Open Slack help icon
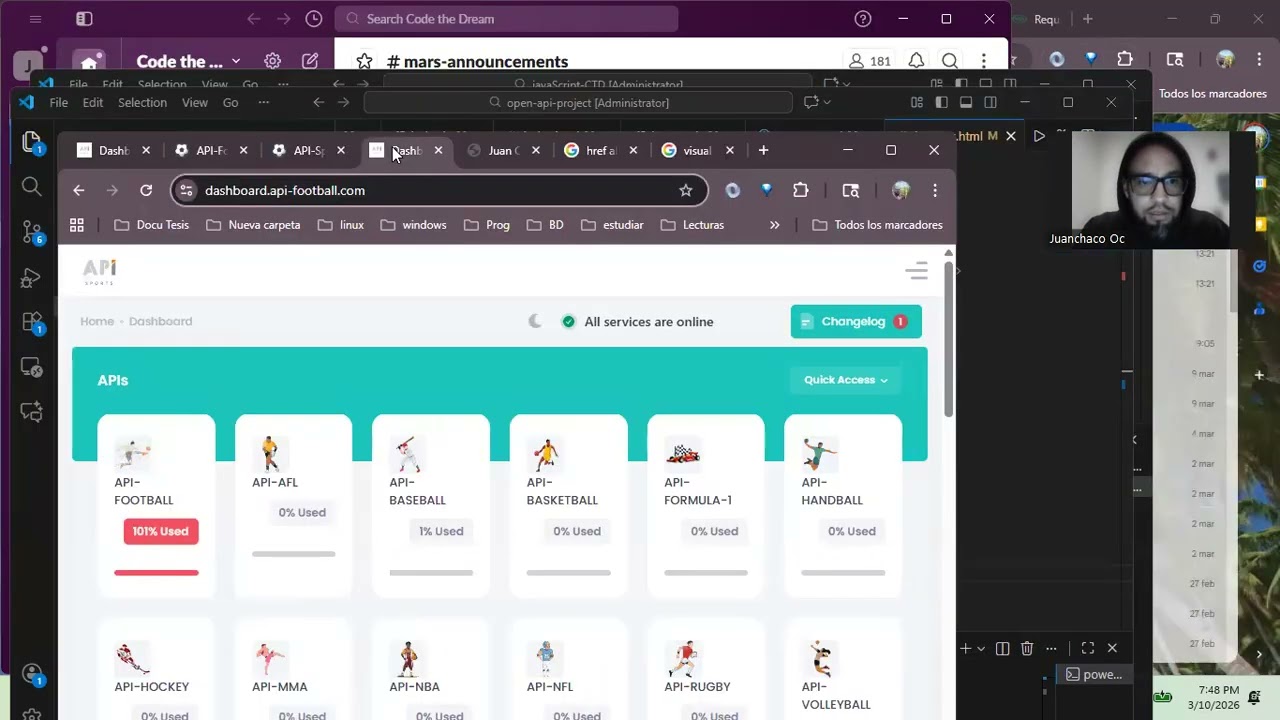This screenshot has width=1280, height=720. coord(863,18)
